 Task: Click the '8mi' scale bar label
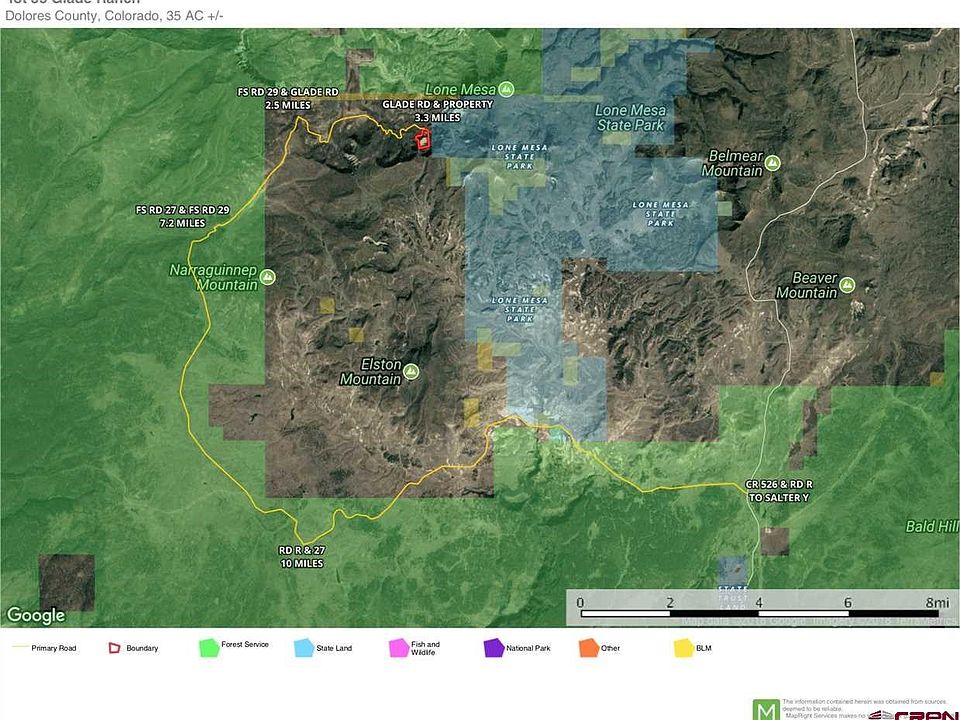(937, 602)
